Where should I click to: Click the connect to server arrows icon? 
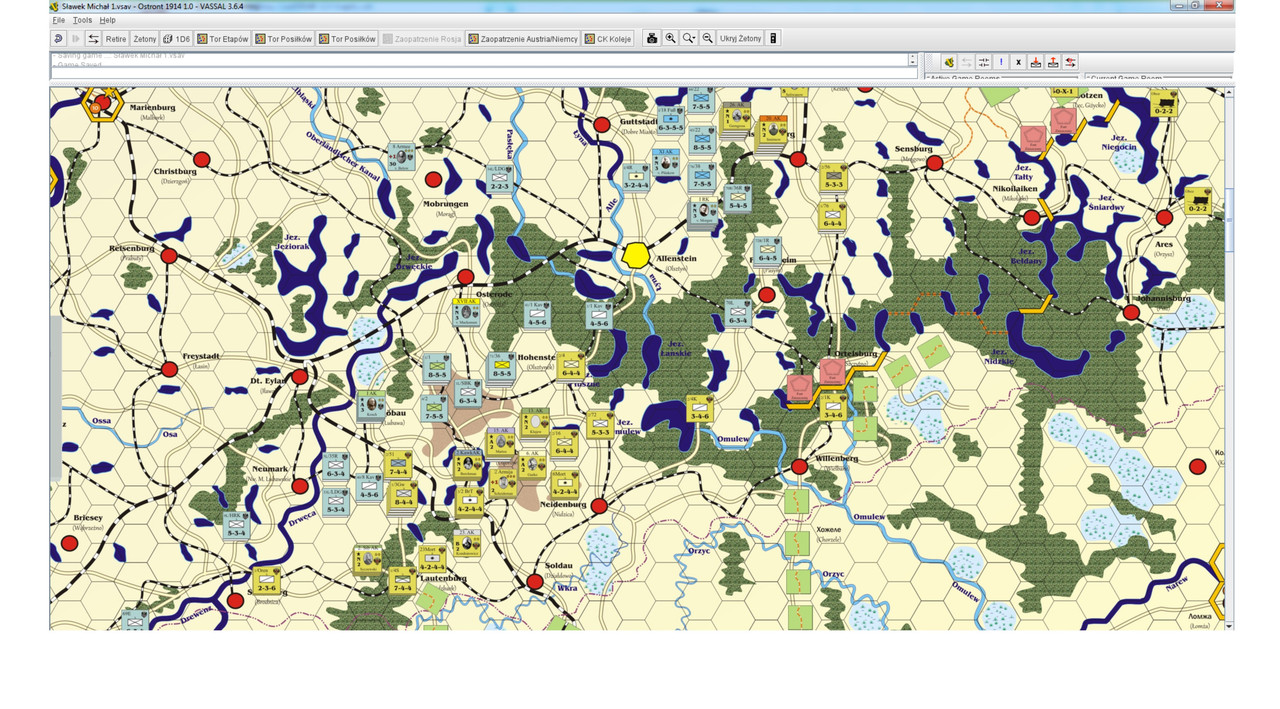tap(93, 39)
